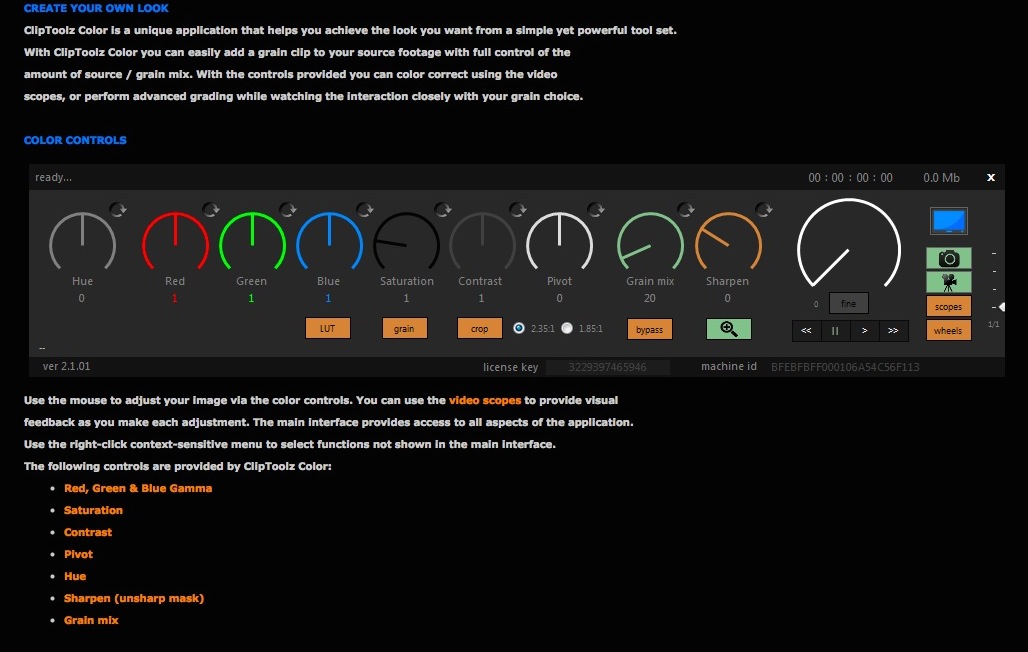Click the Hue knob dial
Image resolution: width=1028 pixels, height=652 pixels.
83,241
